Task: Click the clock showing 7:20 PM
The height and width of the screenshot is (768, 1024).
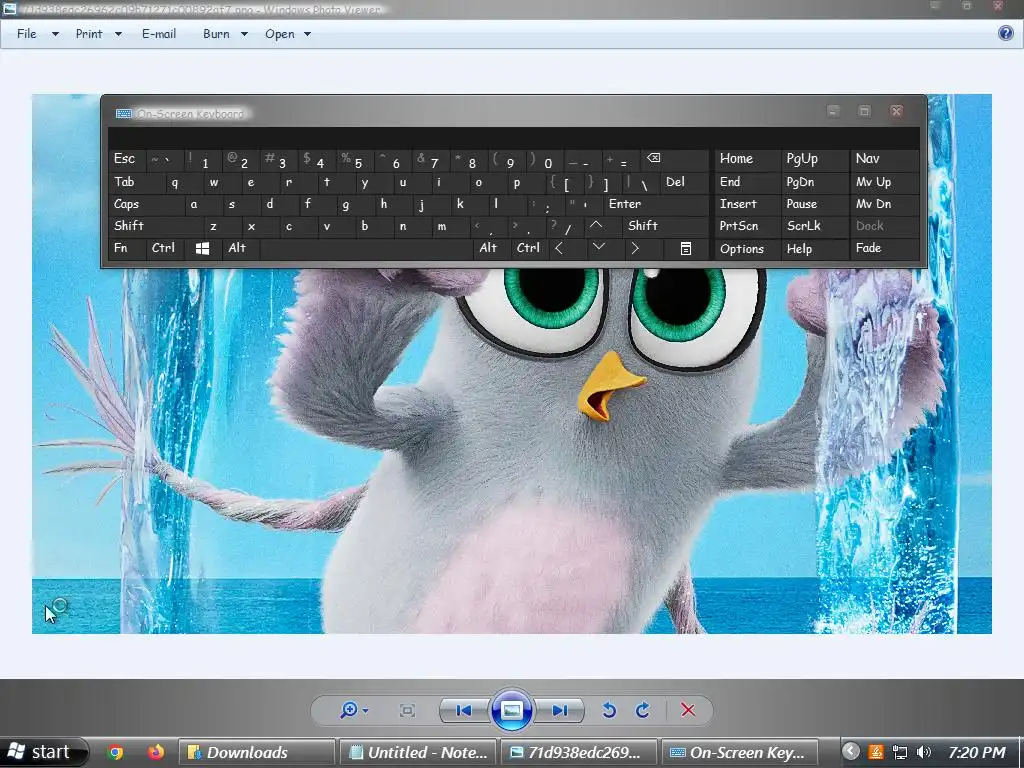Action: (977, 752)
